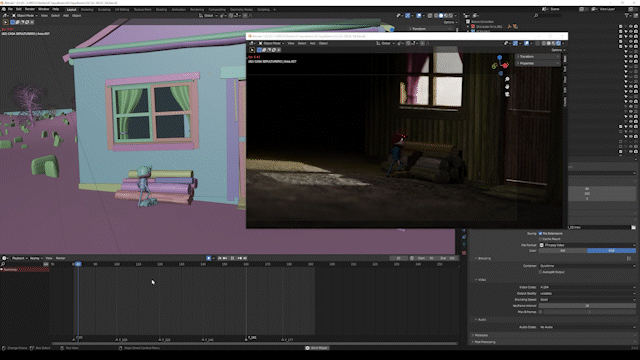This screenshot has width=640, height=360.
Task: Expand the Metadata panel
Action: 480,335
